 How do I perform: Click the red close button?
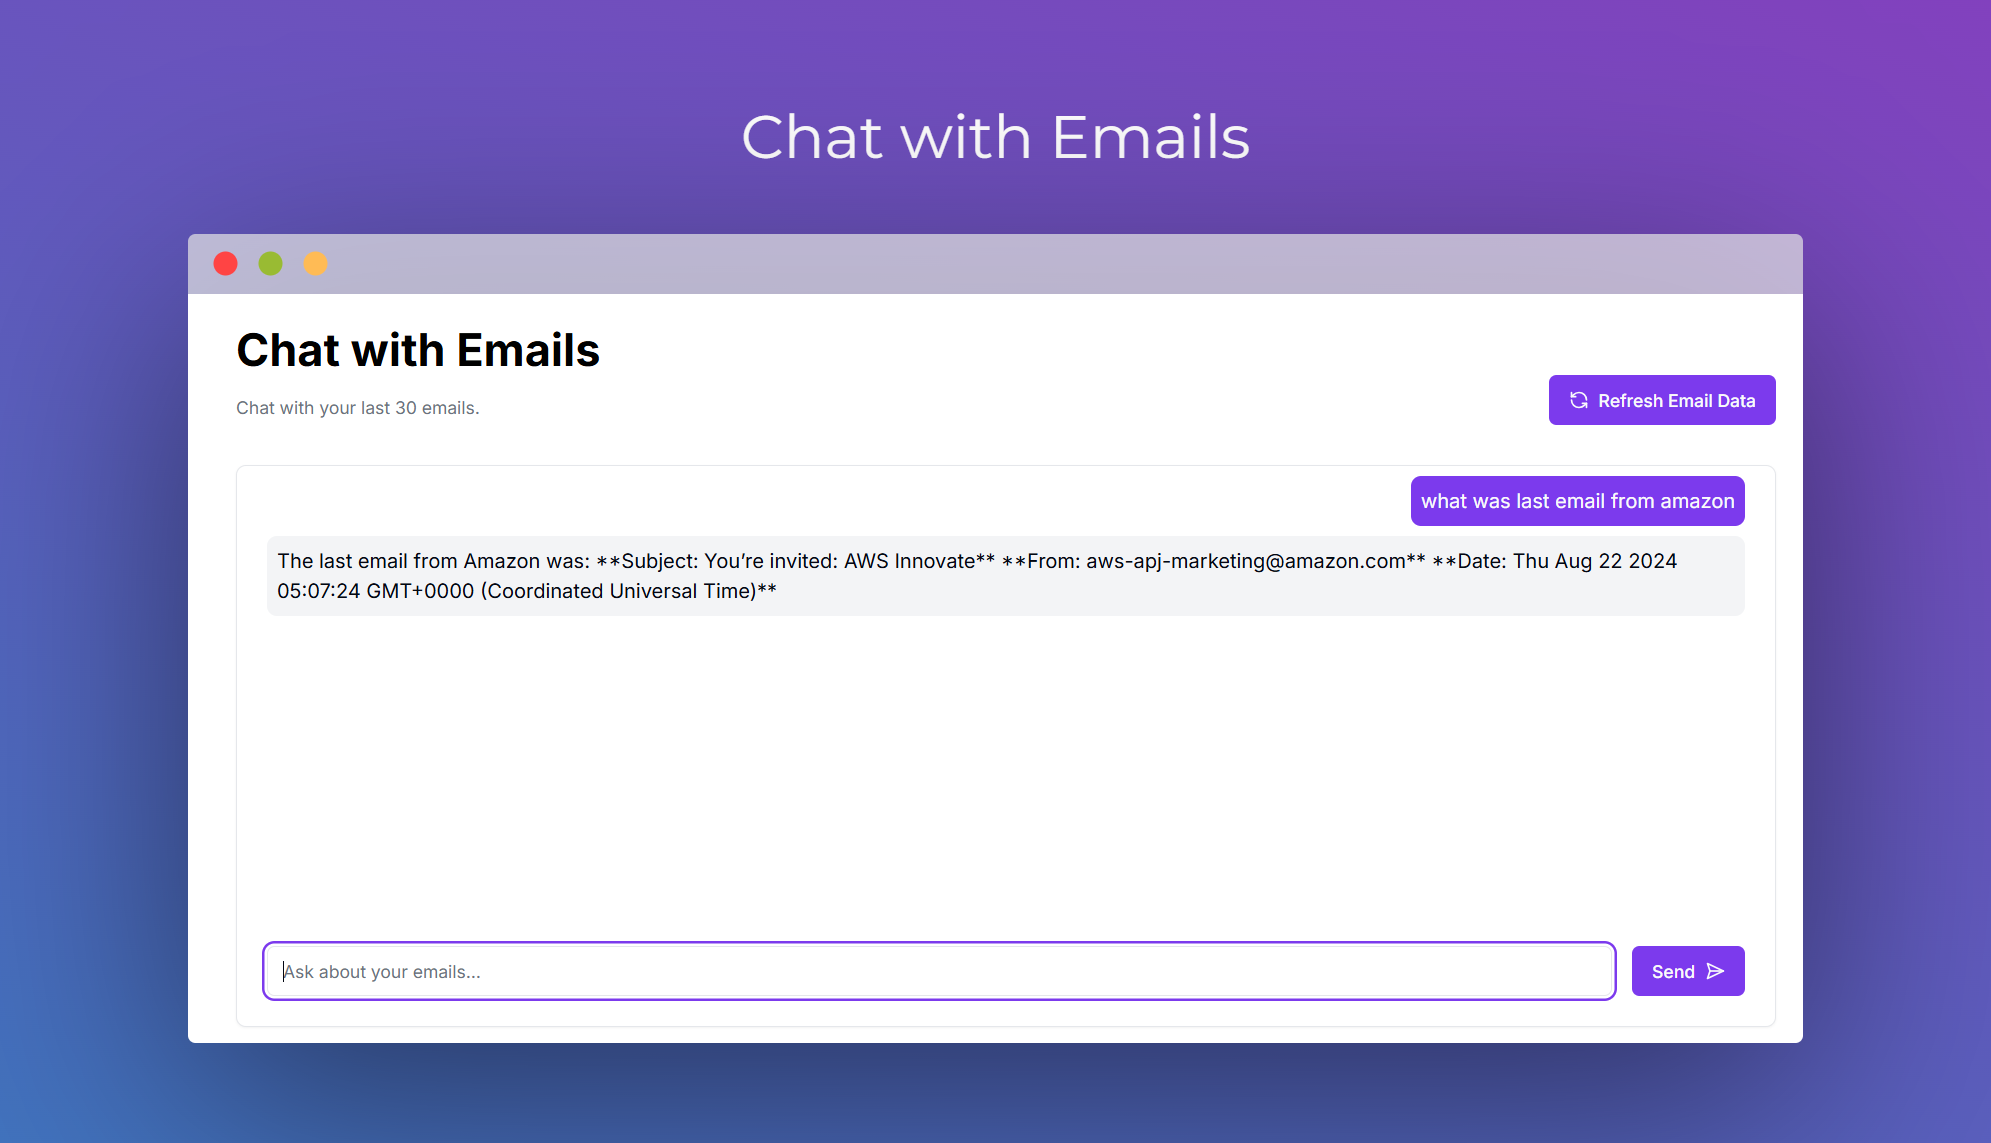pos(227,263)
